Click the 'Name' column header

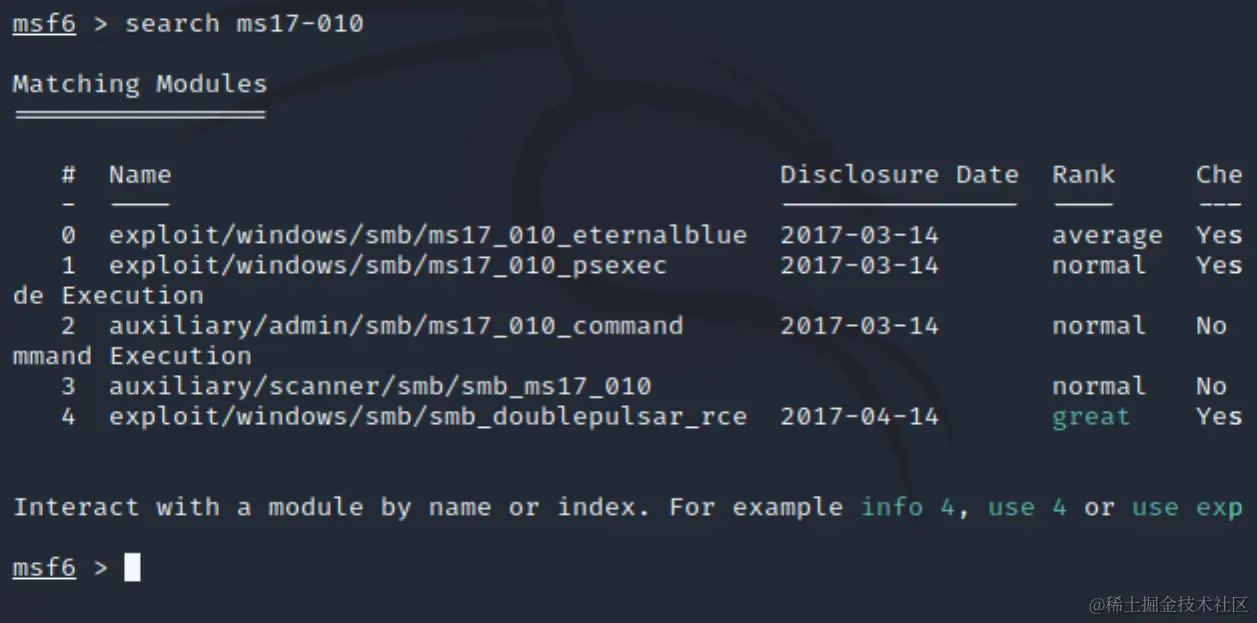click(139, 175)
